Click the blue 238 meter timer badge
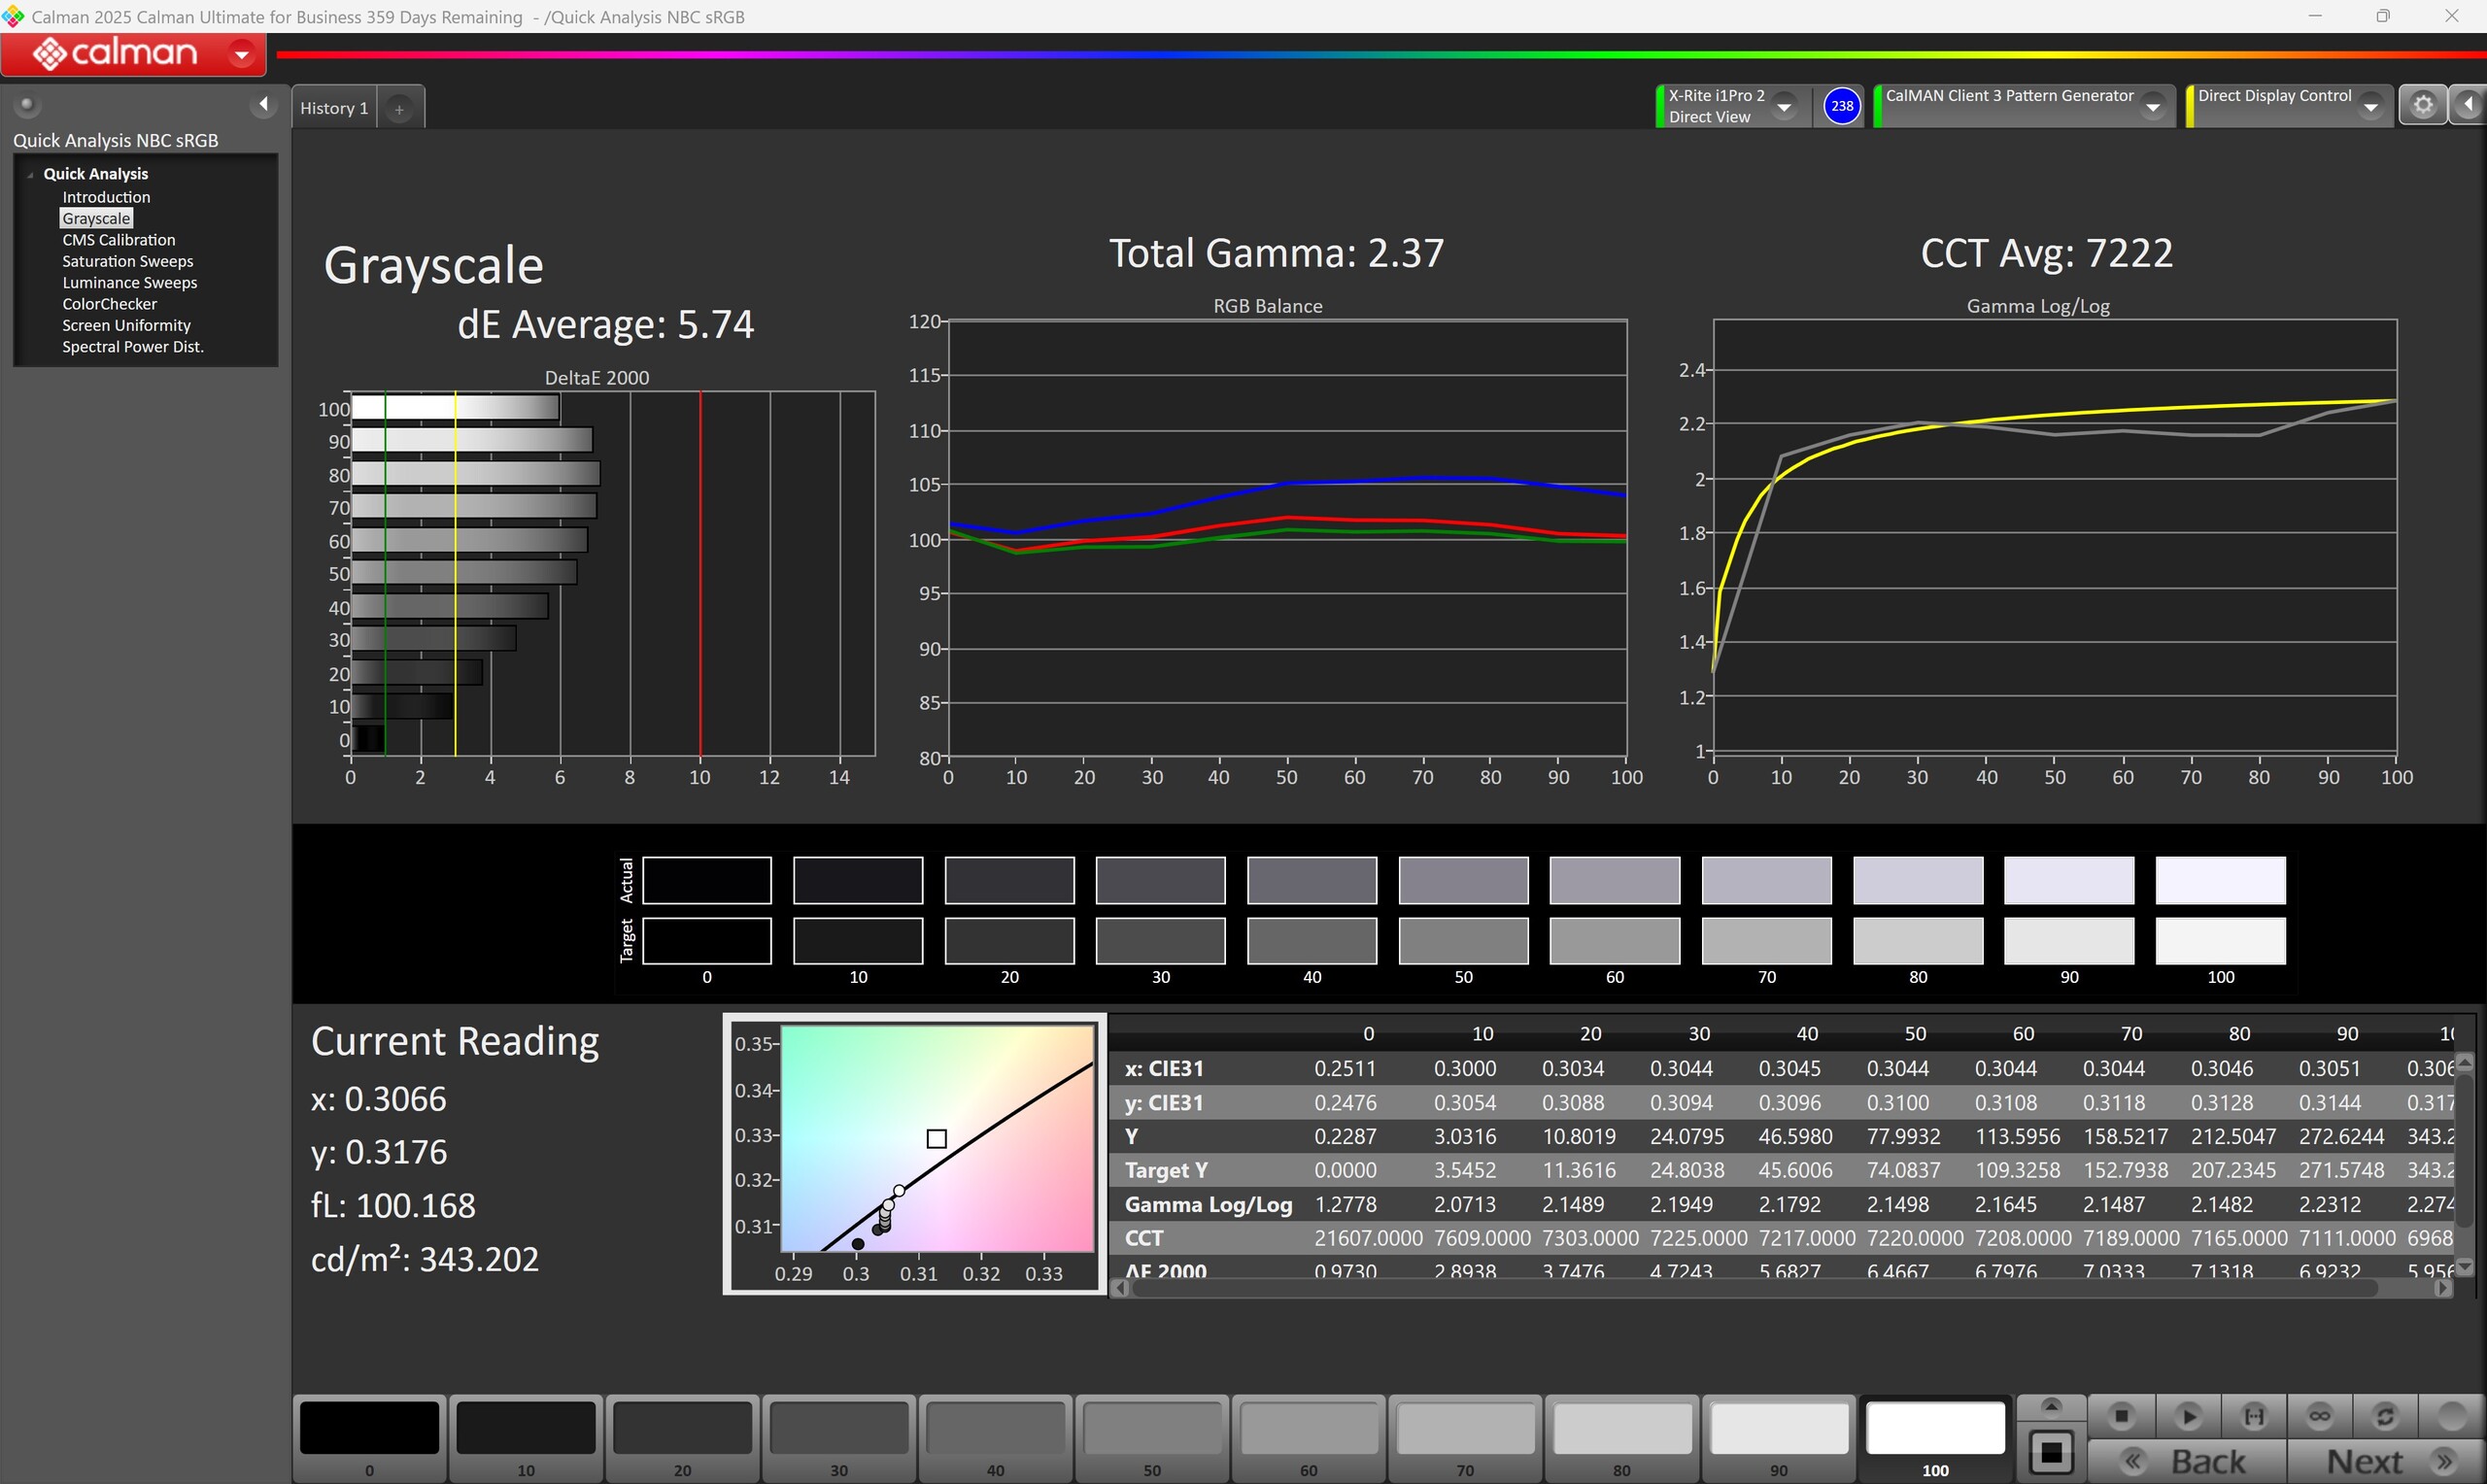 click(x=1841, y=106)
